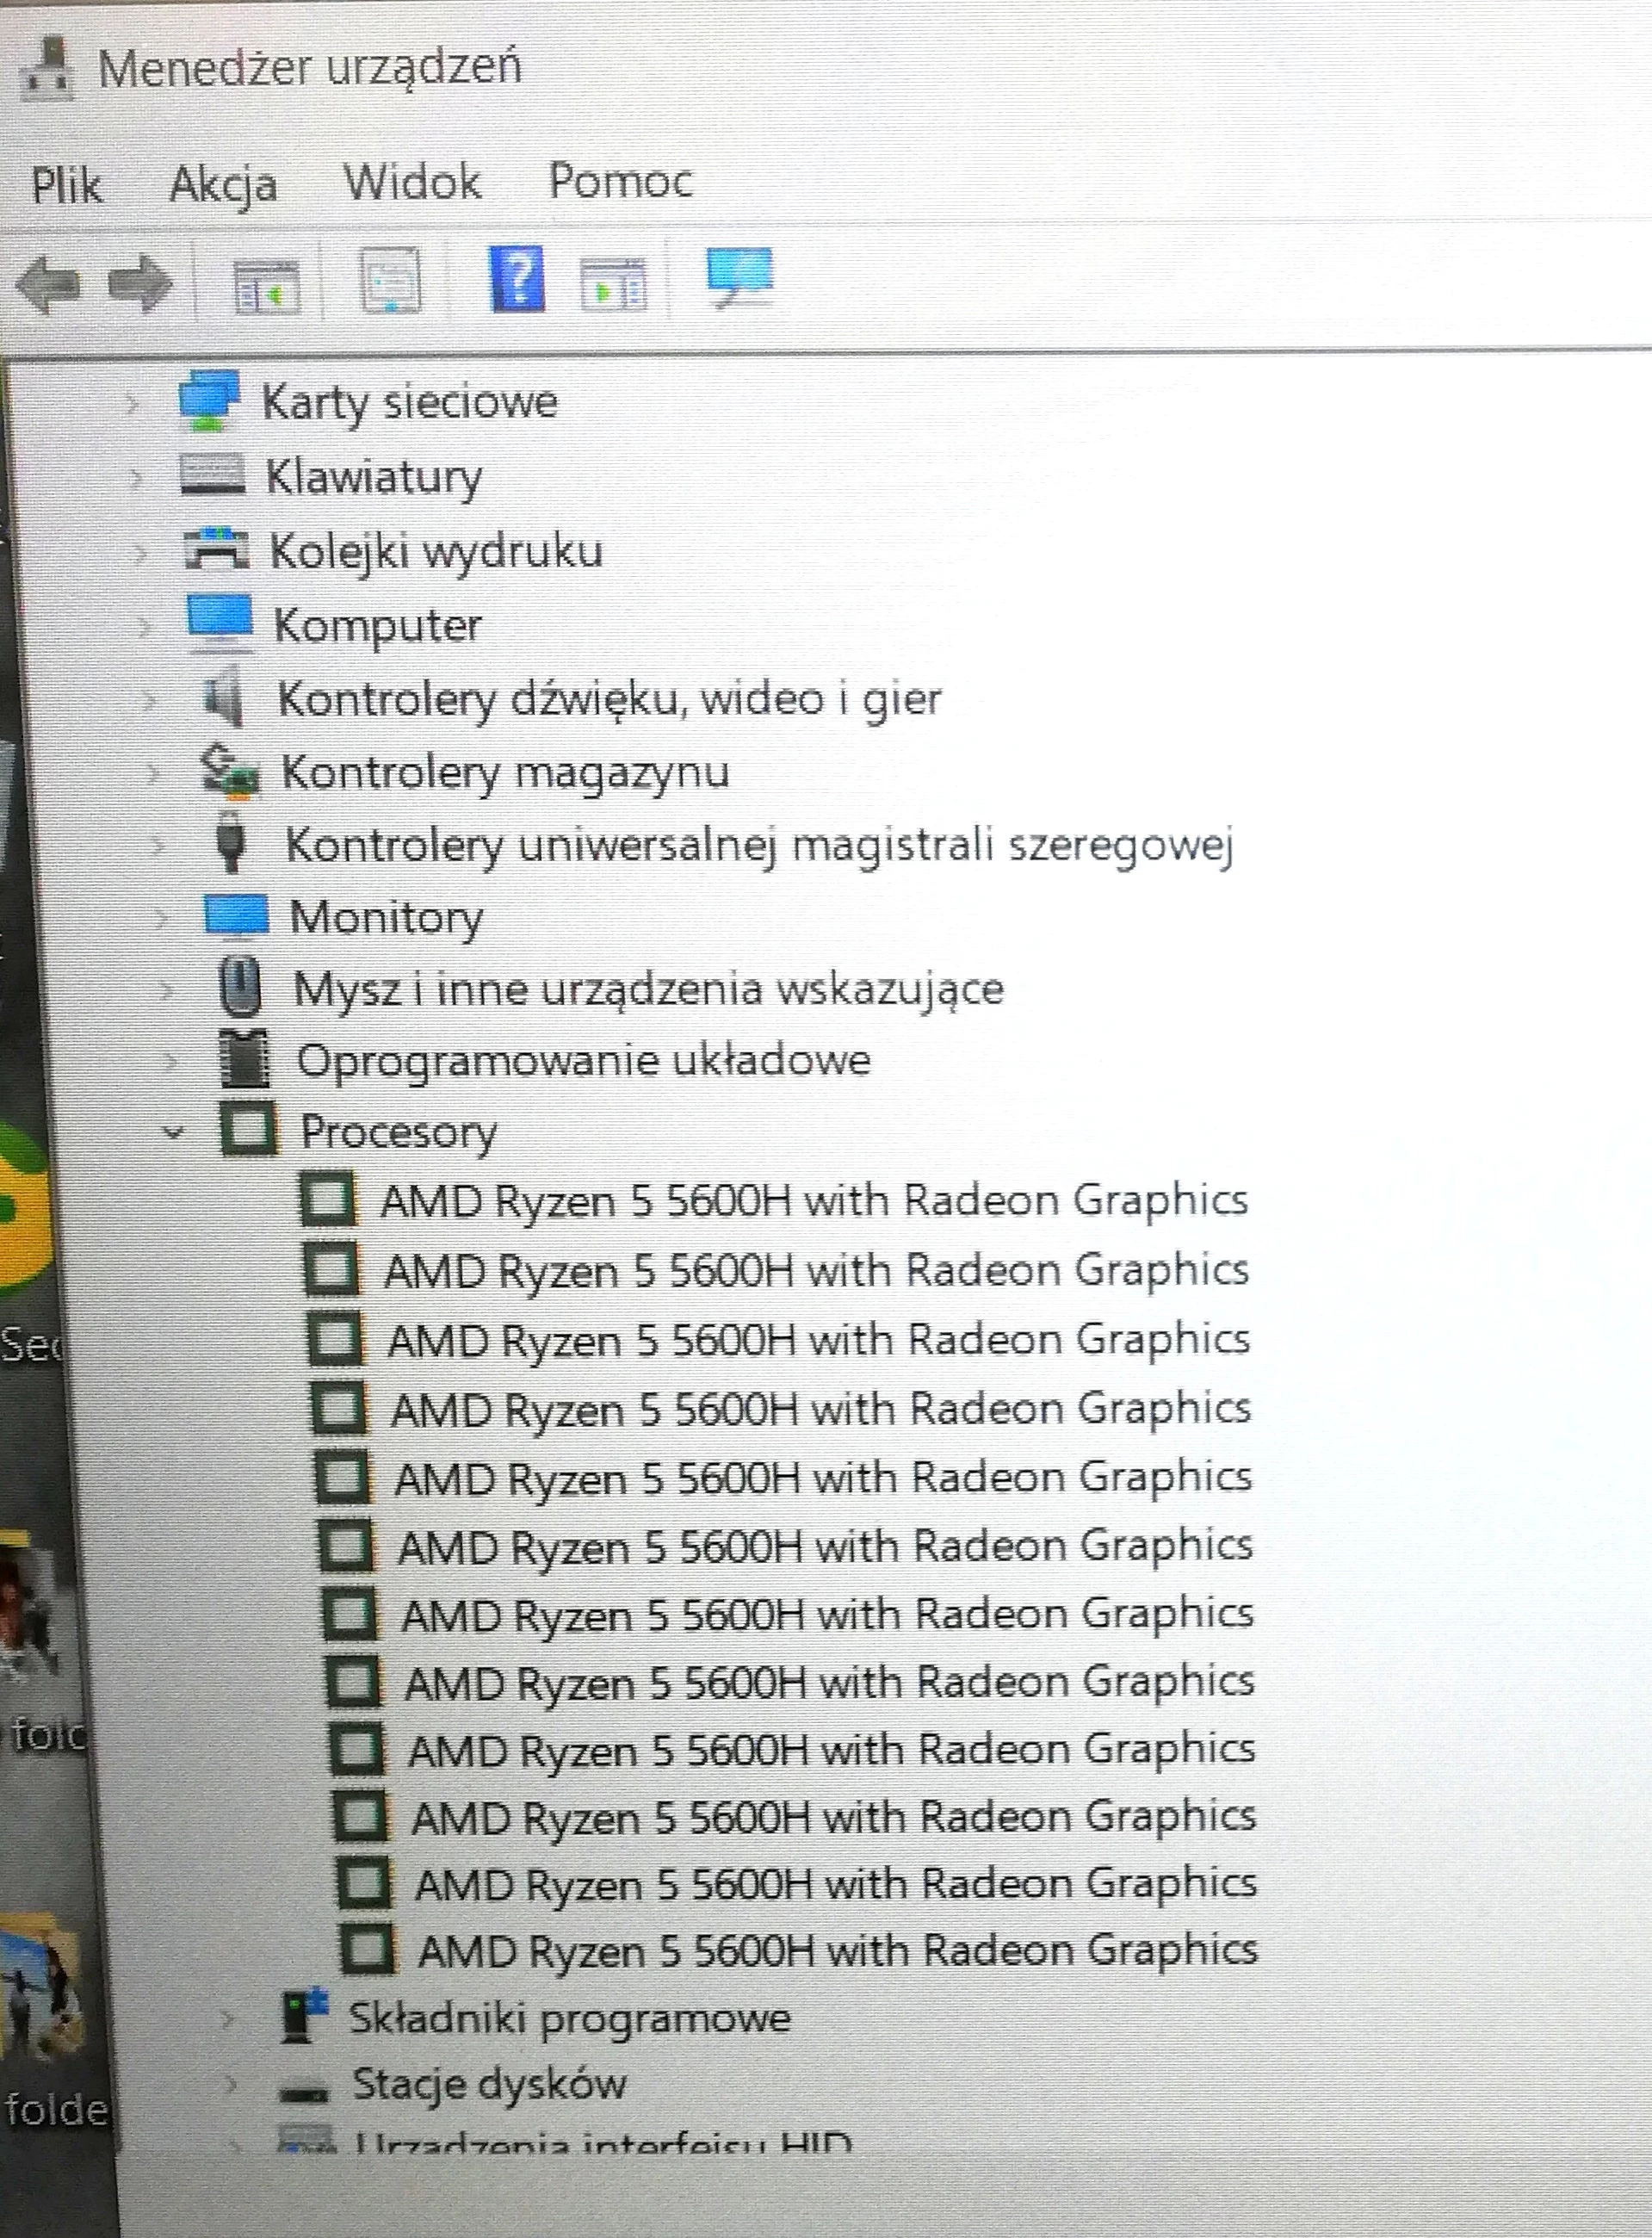This screenshot has width=1652, height=2238.
Task: Select Mysz i inne urządzenia wskazujące label
Action: pyautogui.click(x=648, y=989)
